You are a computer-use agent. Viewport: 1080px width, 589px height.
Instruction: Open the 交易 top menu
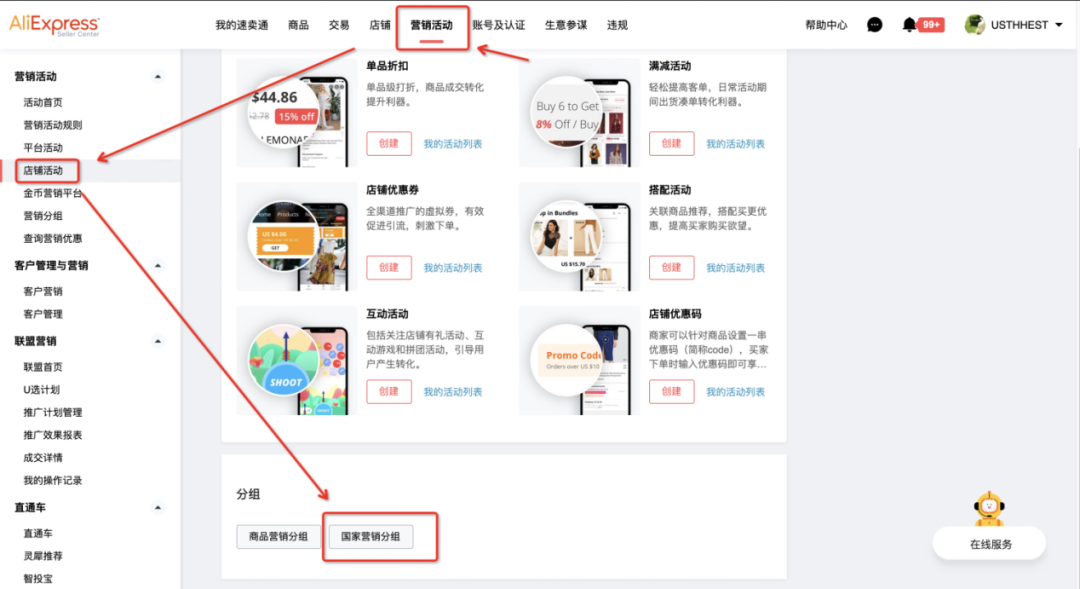click(x=339, y=25)
